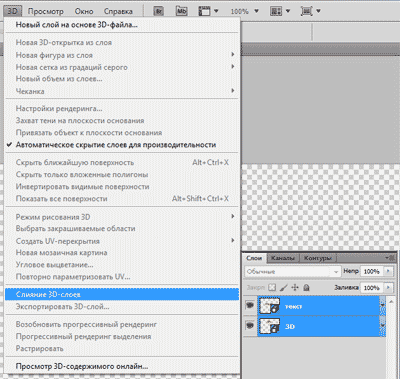Choose Привязать объект к плоскости основания

(x=122, y=133)
